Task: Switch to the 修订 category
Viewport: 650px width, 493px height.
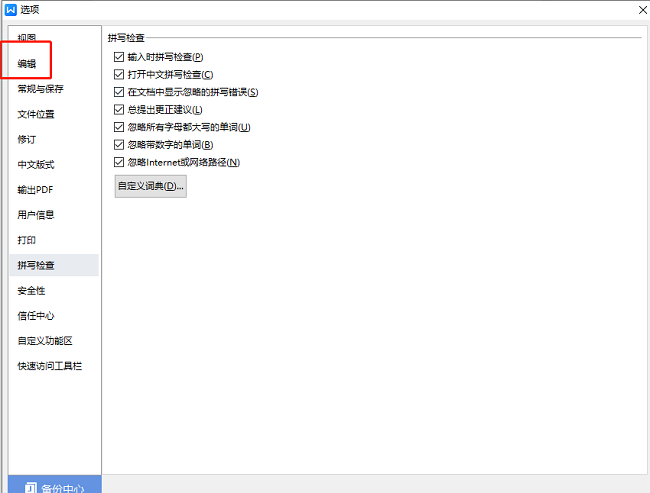Action: 27,139
